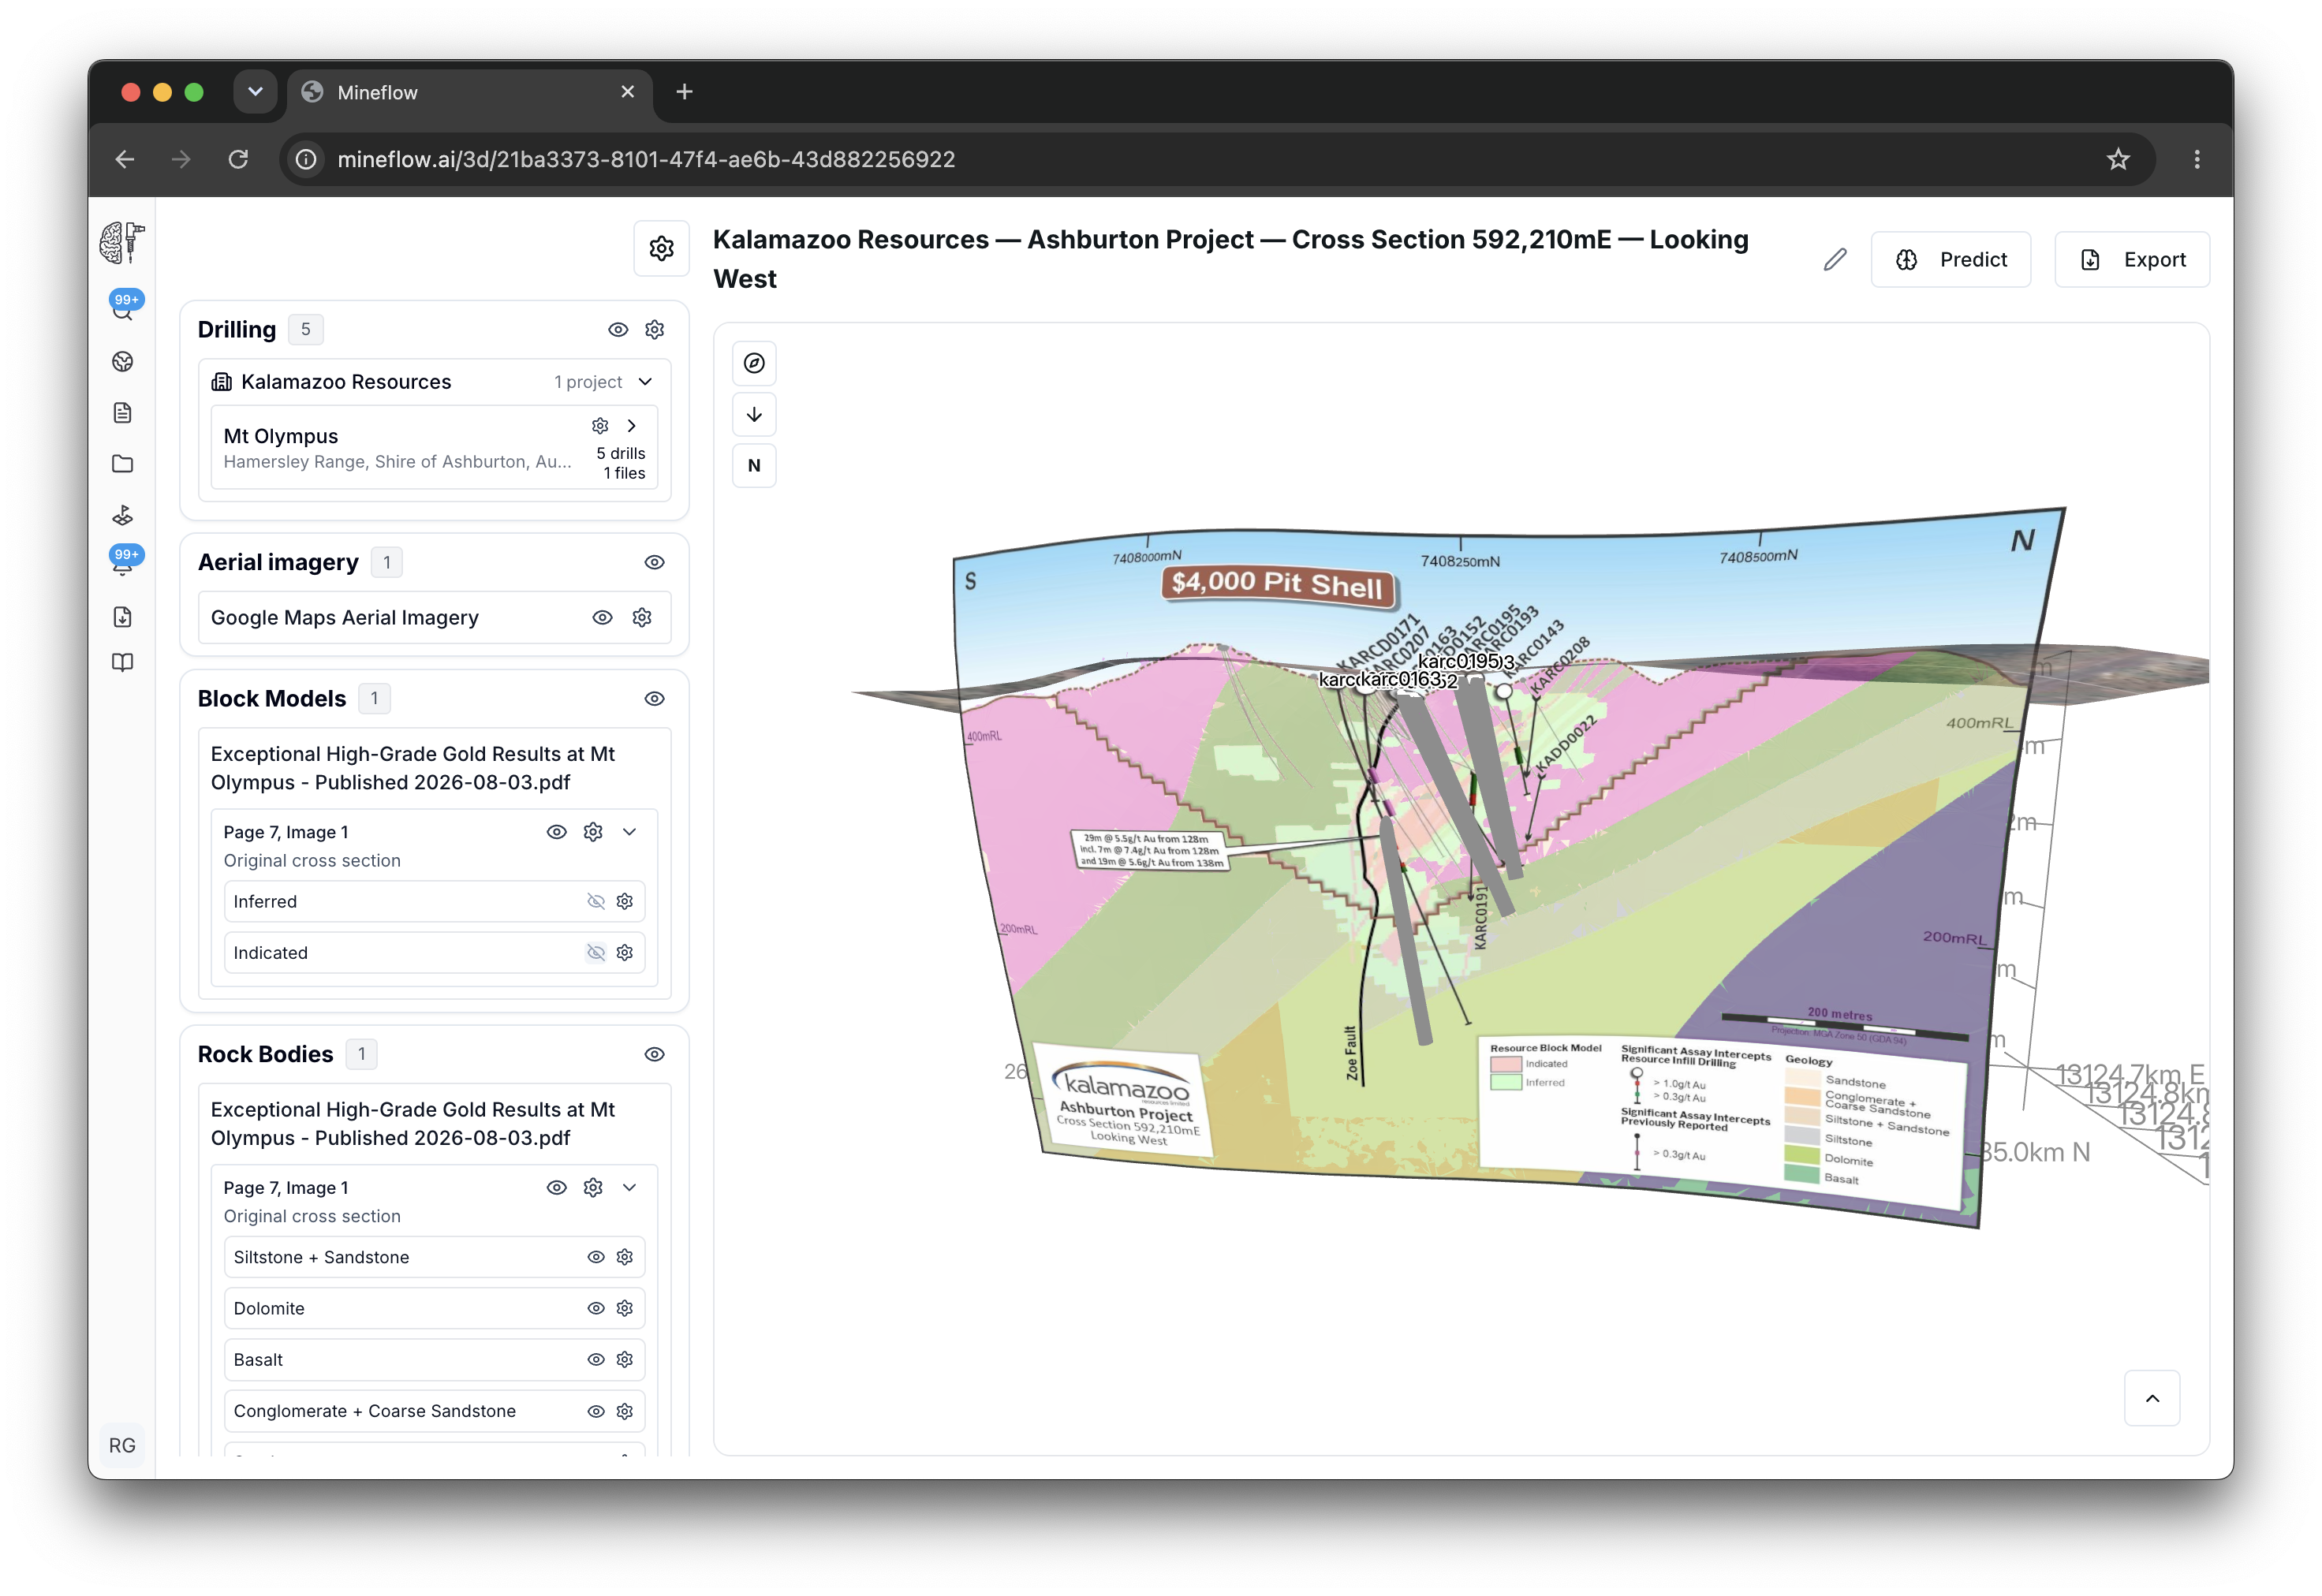Toggle Aerial imagery section visibility eye

pos(655,563)
